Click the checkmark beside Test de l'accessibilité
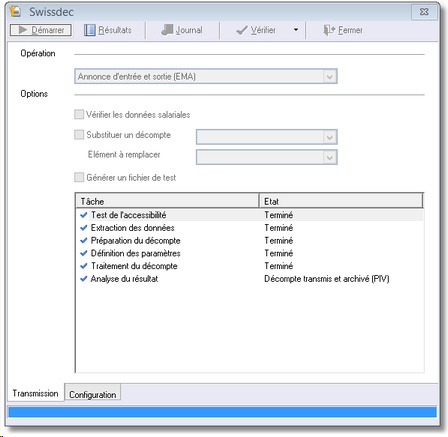 84,215
